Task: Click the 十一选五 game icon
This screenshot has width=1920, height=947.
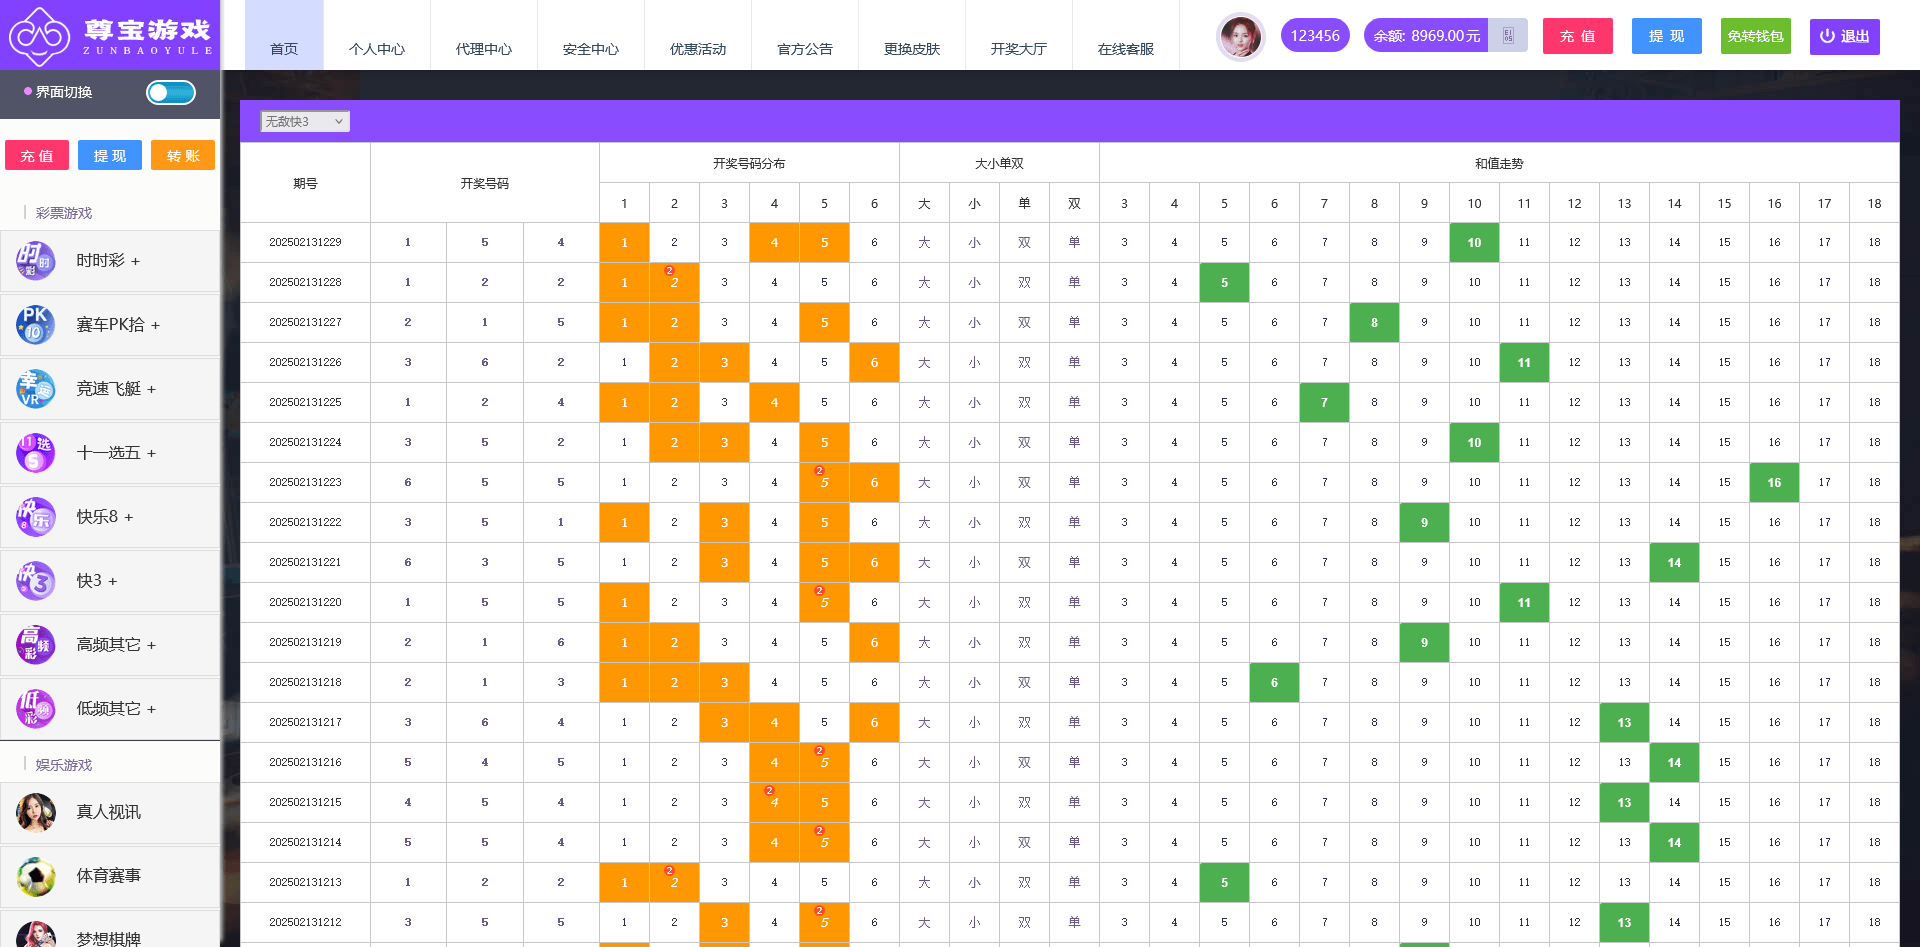Action: [35, 453]
